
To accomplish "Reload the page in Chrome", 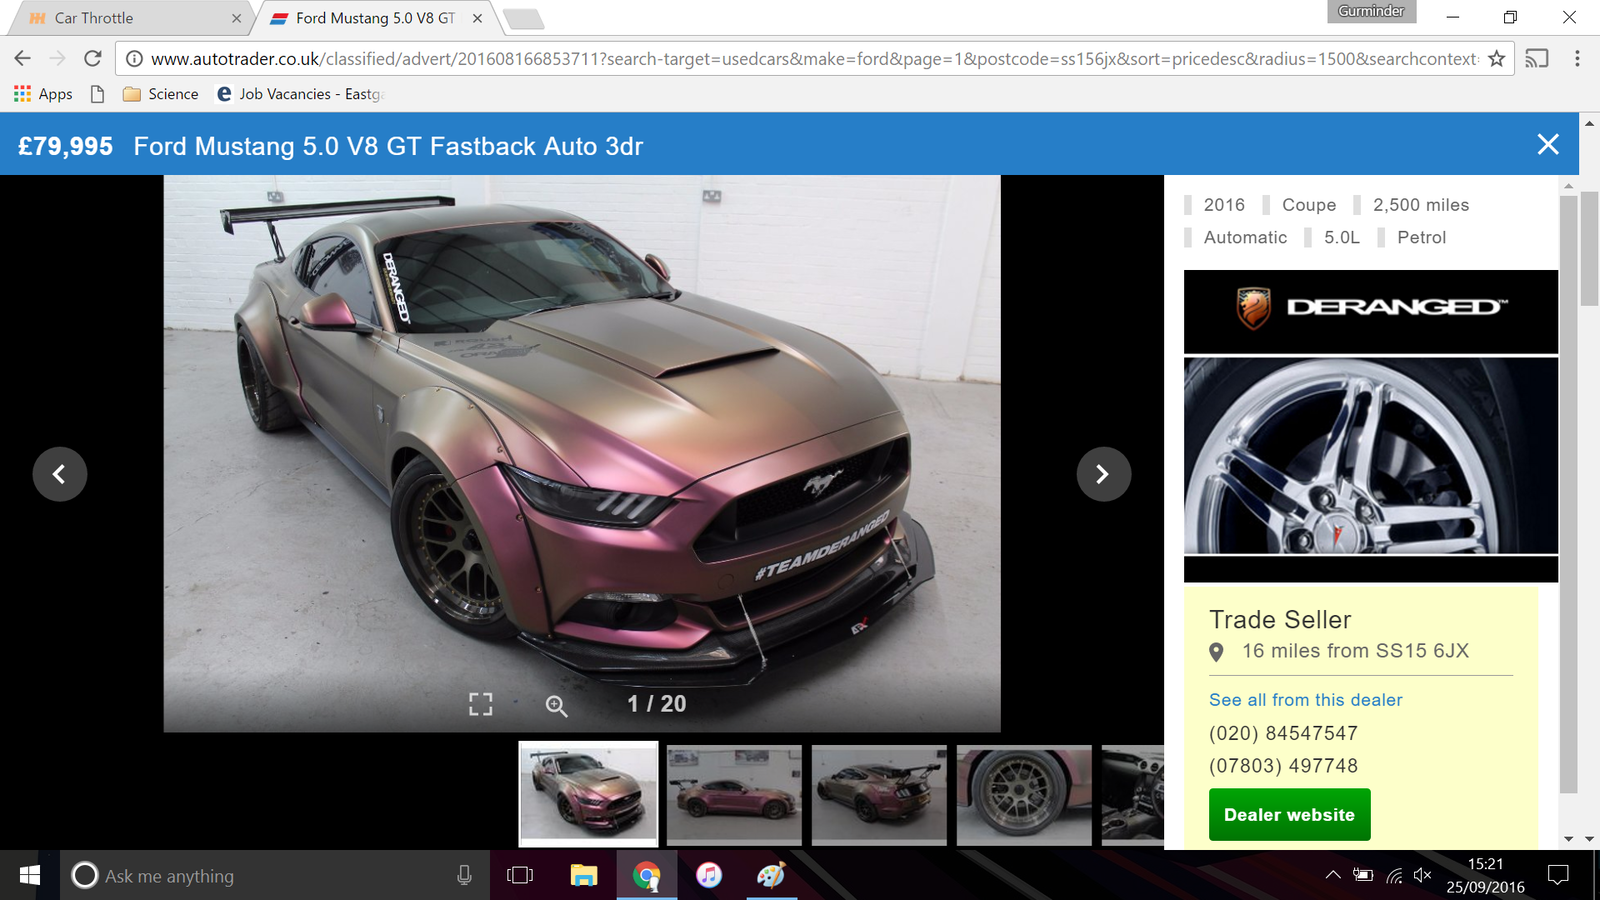I will tap(93, 59).
